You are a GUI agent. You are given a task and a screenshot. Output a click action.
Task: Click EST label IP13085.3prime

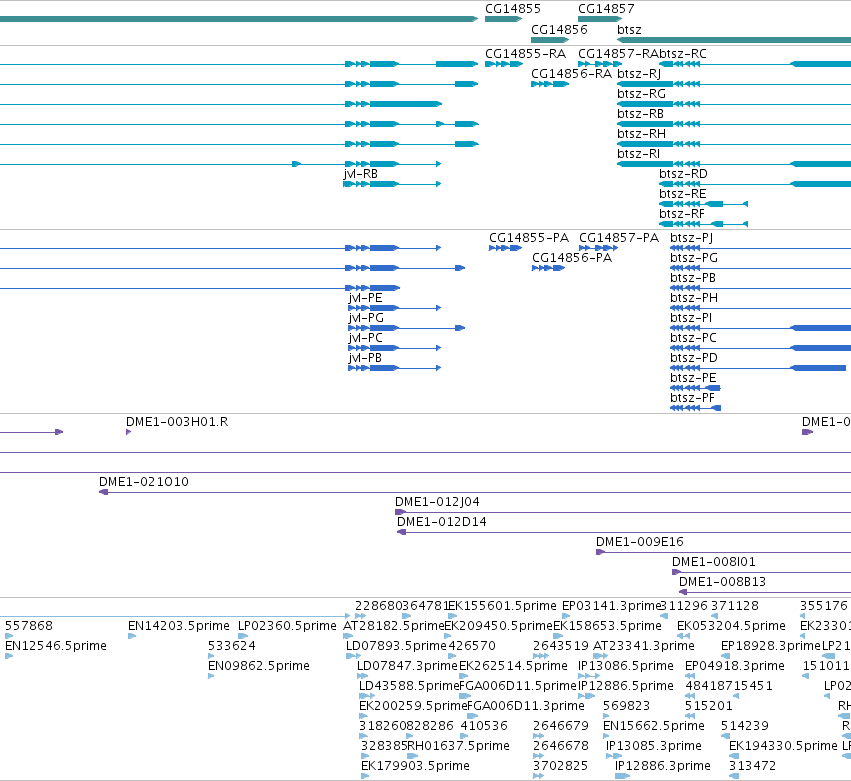tap(654, 747)
